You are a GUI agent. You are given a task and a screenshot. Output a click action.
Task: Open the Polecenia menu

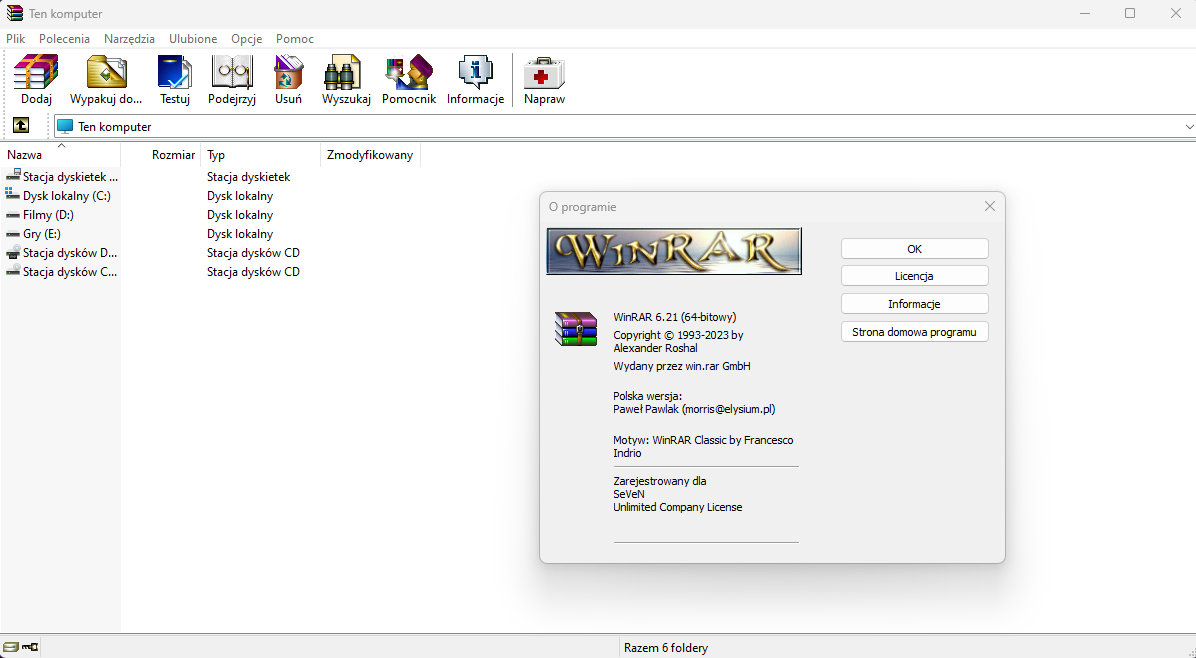click(64, 39)
